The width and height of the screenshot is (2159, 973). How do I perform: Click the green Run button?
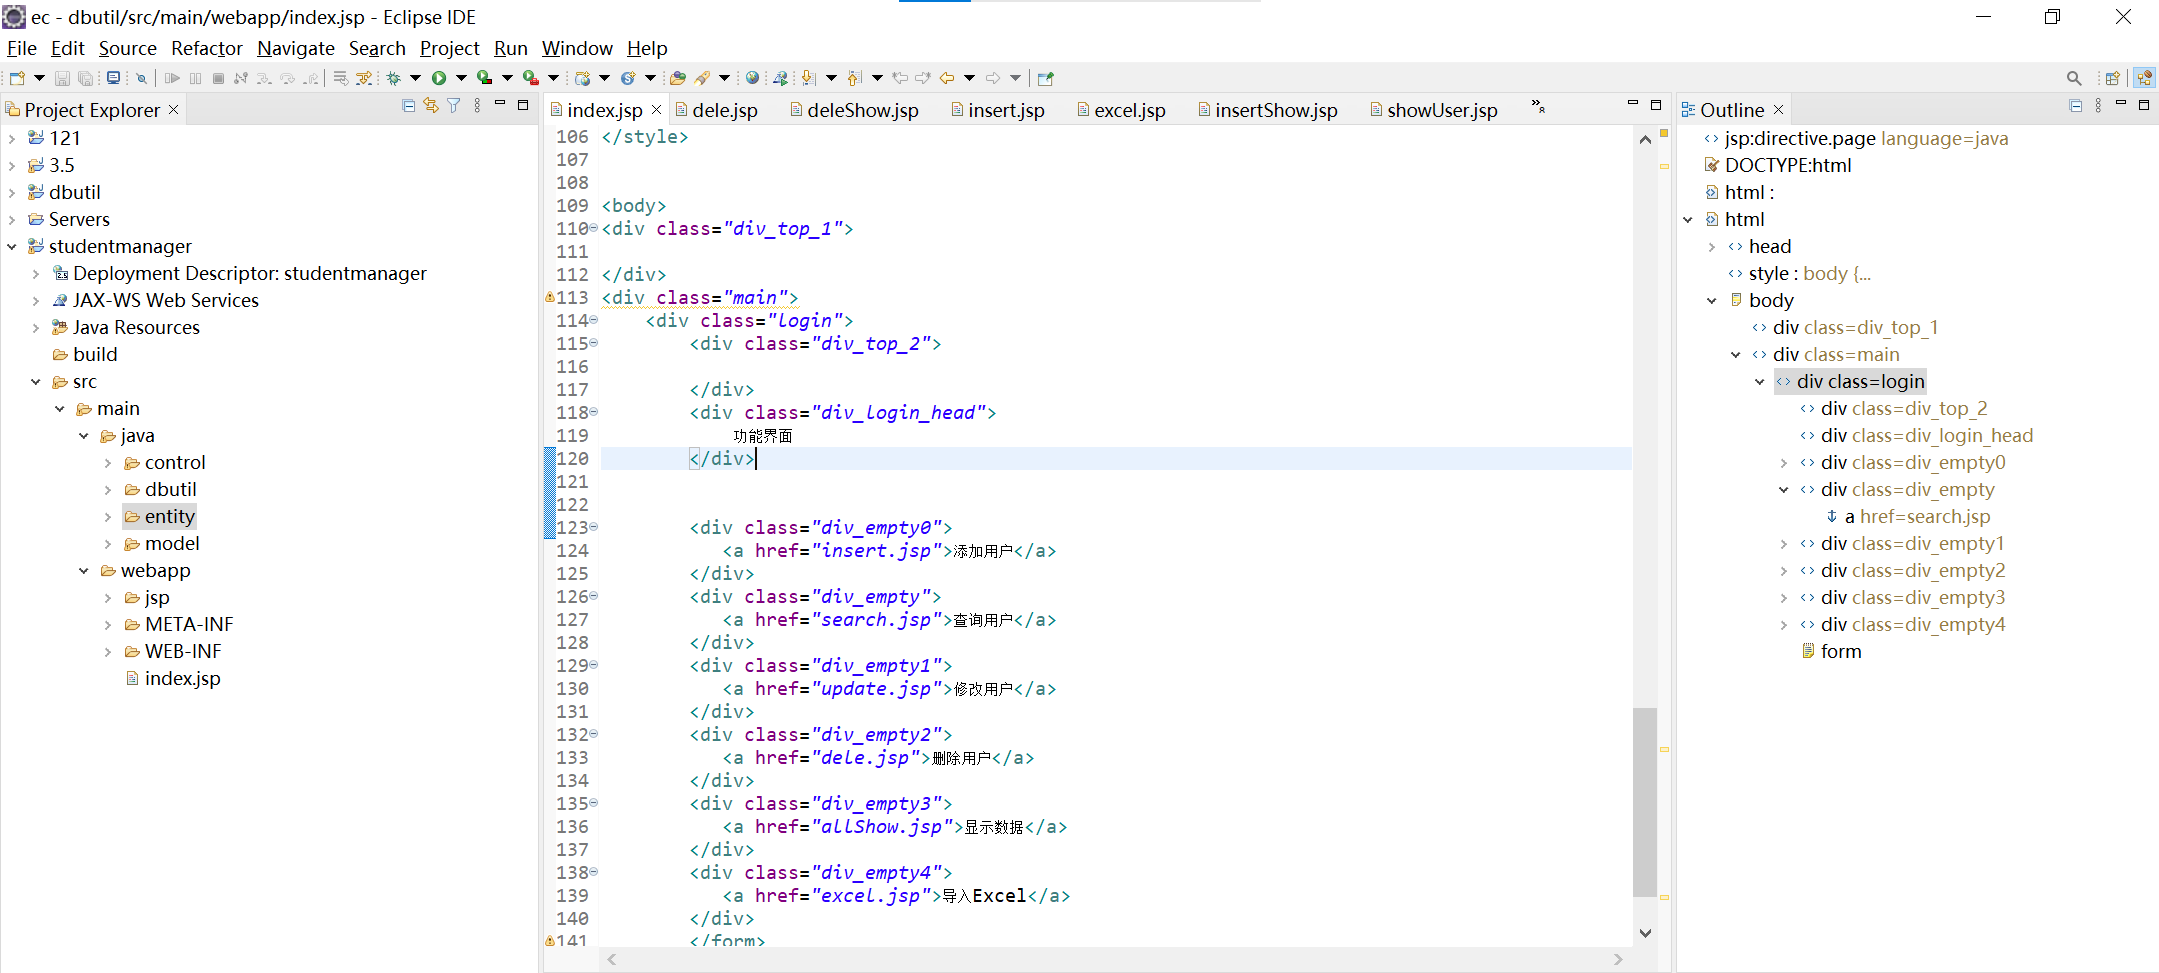[x=439, y=78]
